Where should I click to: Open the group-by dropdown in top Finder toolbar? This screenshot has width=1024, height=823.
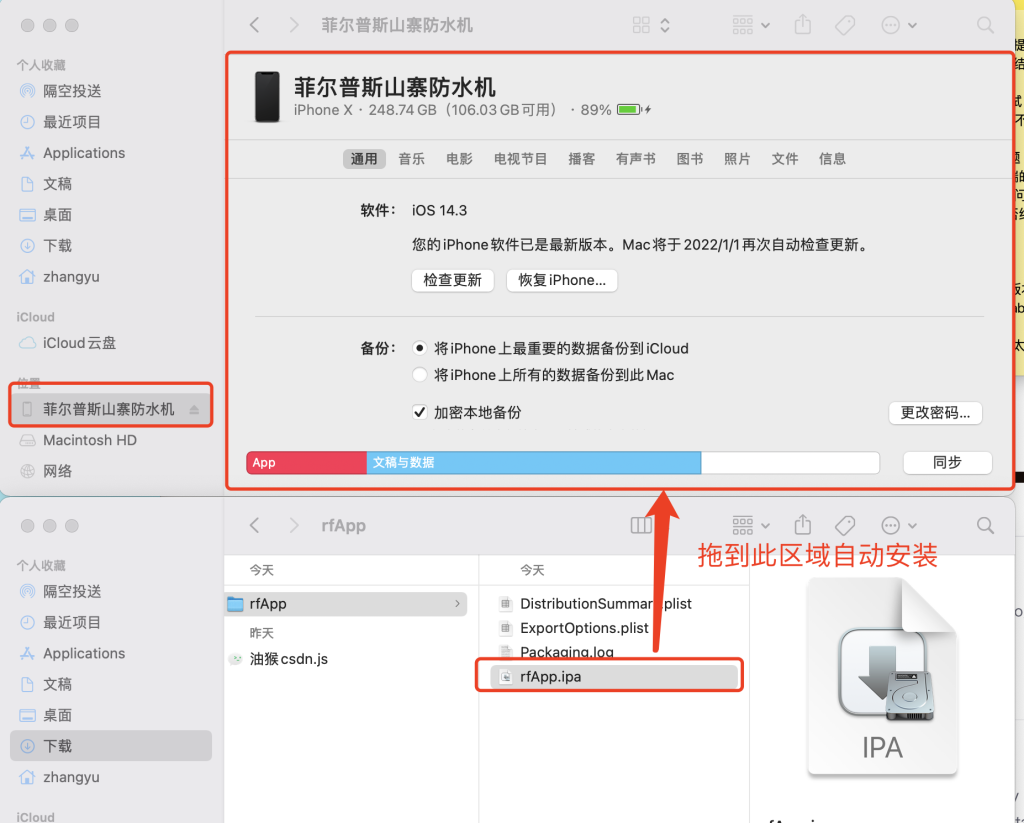[750, 25]
